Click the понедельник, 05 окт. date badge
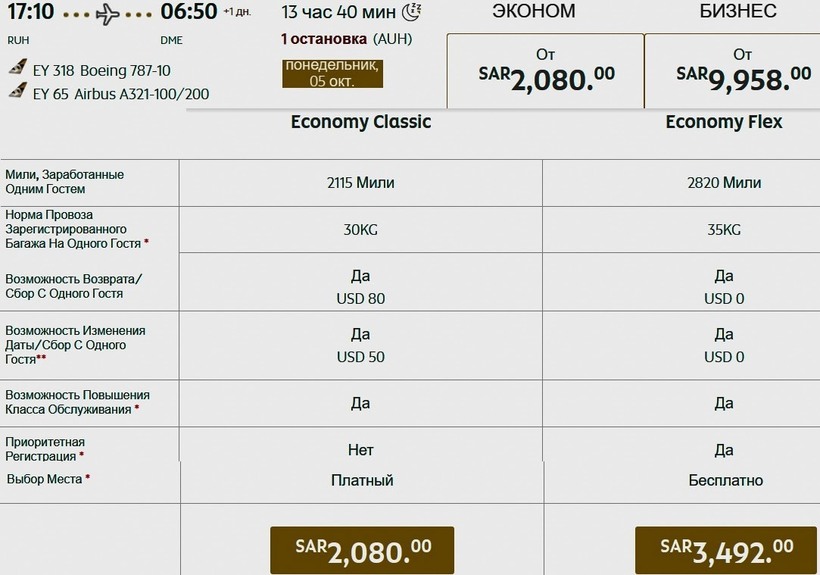The width and height of the screenshot is (820, 575). pos(332,73)
